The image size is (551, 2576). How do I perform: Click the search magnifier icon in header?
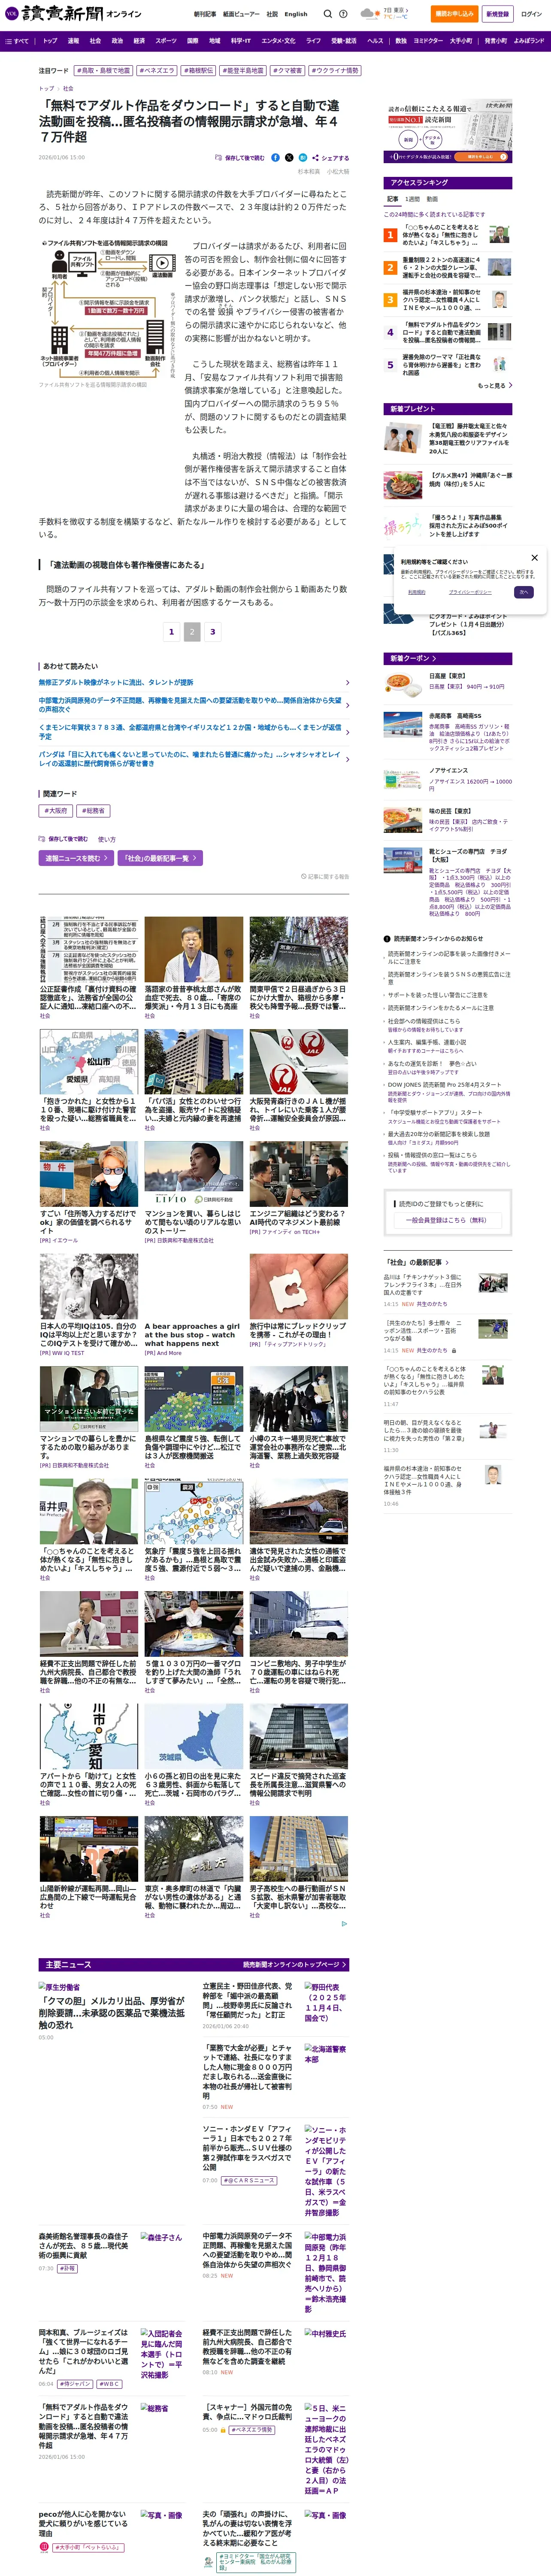[327, 14]
